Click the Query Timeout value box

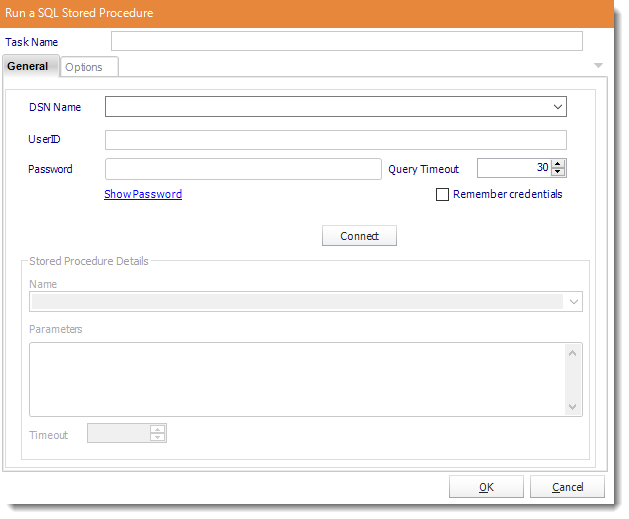click(514, 168)
